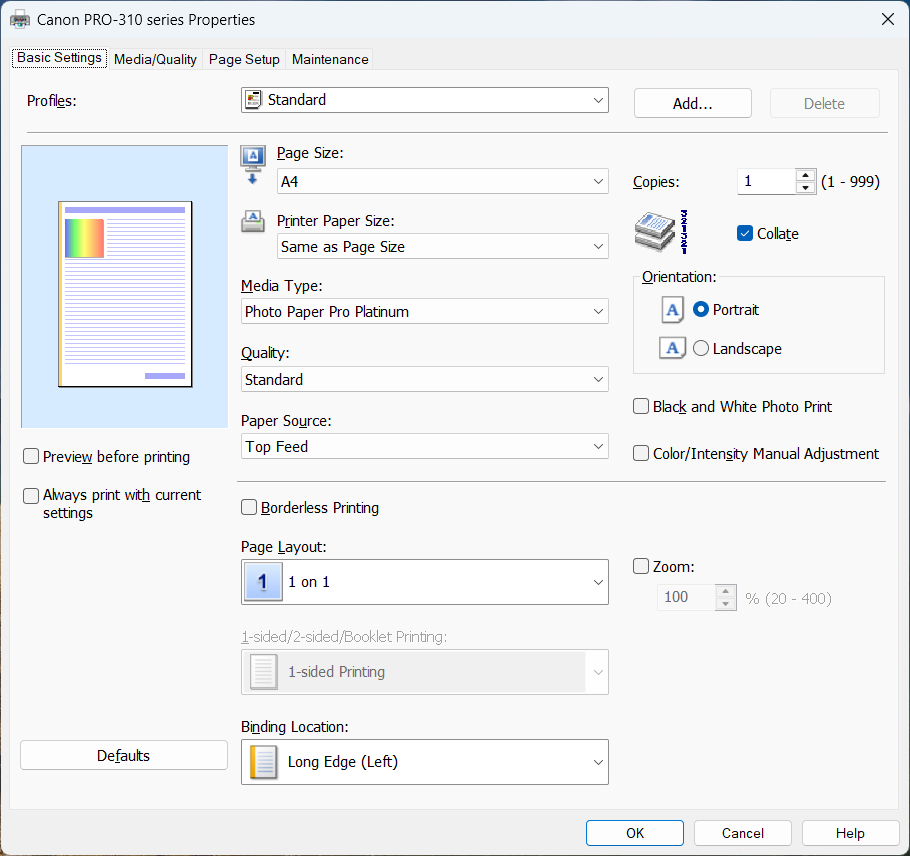The width and height of the screenshot is (910, 856).
Task: Check Always print with current settings
Action: tap(31, 496)
